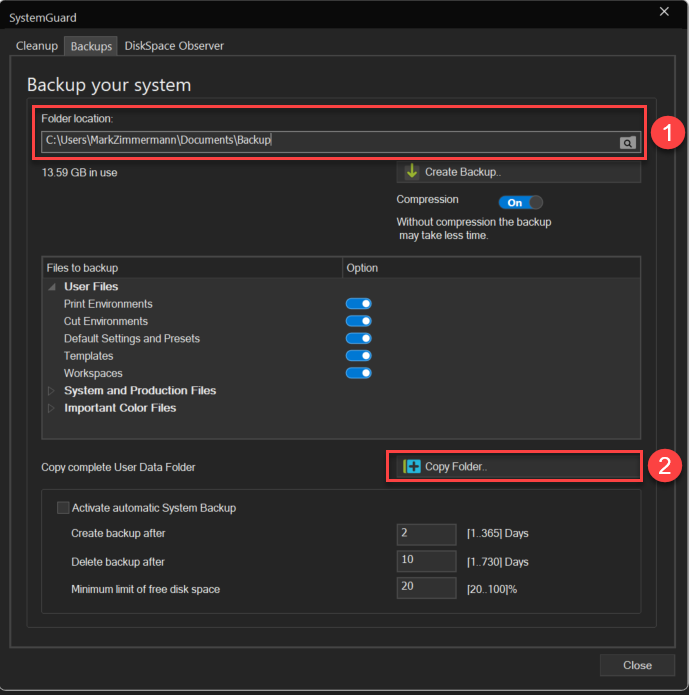Click the 13.59 GB in use text
Image resolution: width=689 pixels, height=695 pixels.
pos(79,172)
